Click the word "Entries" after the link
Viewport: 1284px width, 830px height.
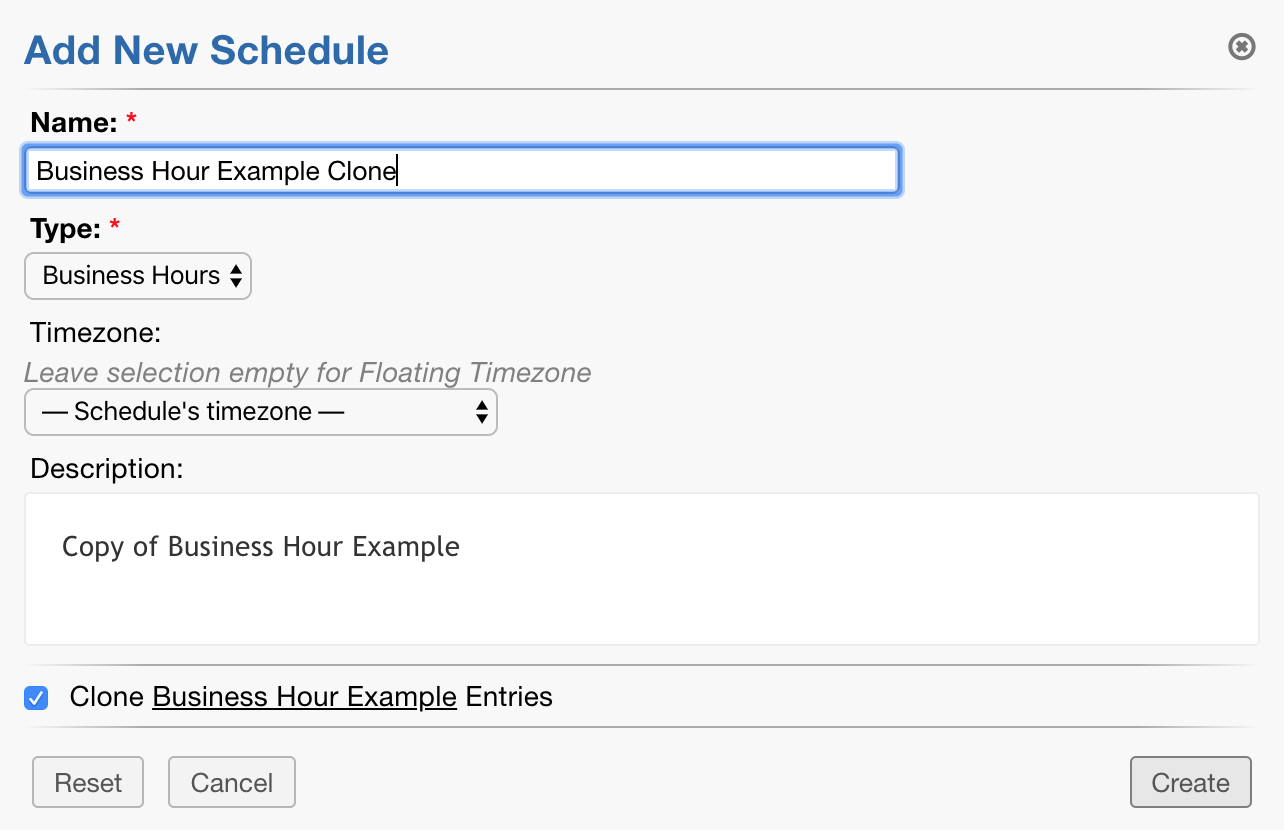509,697
